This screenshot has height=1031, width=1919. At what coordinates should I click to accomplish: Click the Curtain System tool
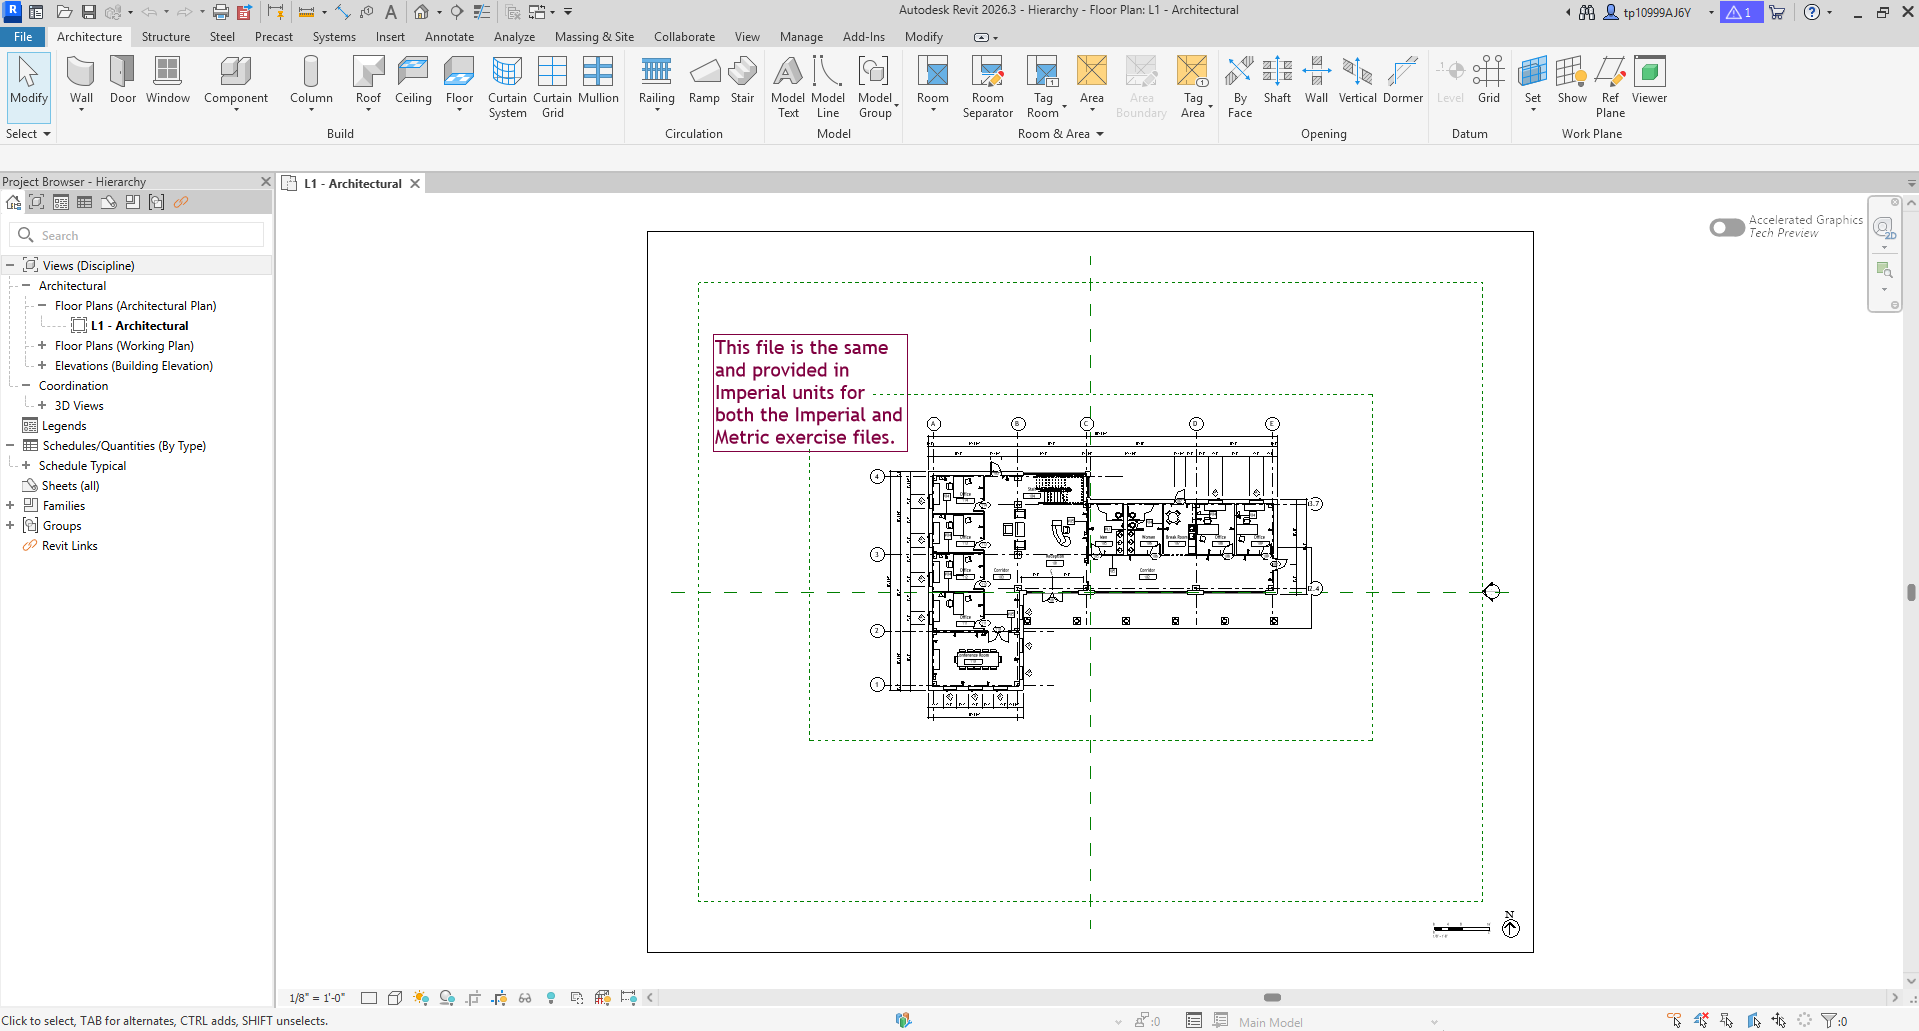[x=507, y=87]
